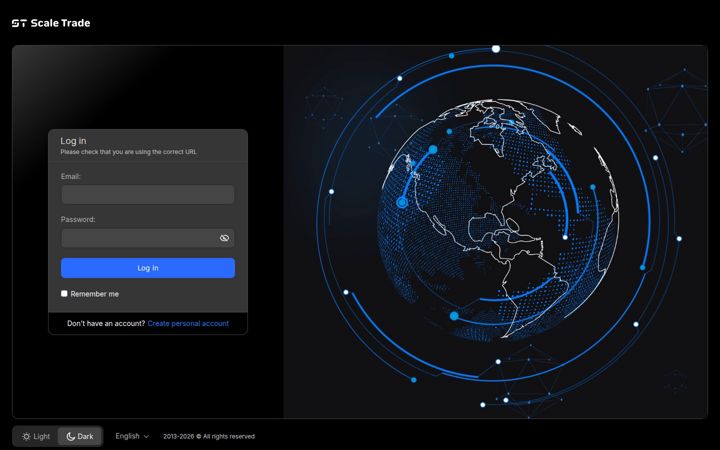The image size is (720, 450).
Task: Click the Log in form heading
Action: 73,141
